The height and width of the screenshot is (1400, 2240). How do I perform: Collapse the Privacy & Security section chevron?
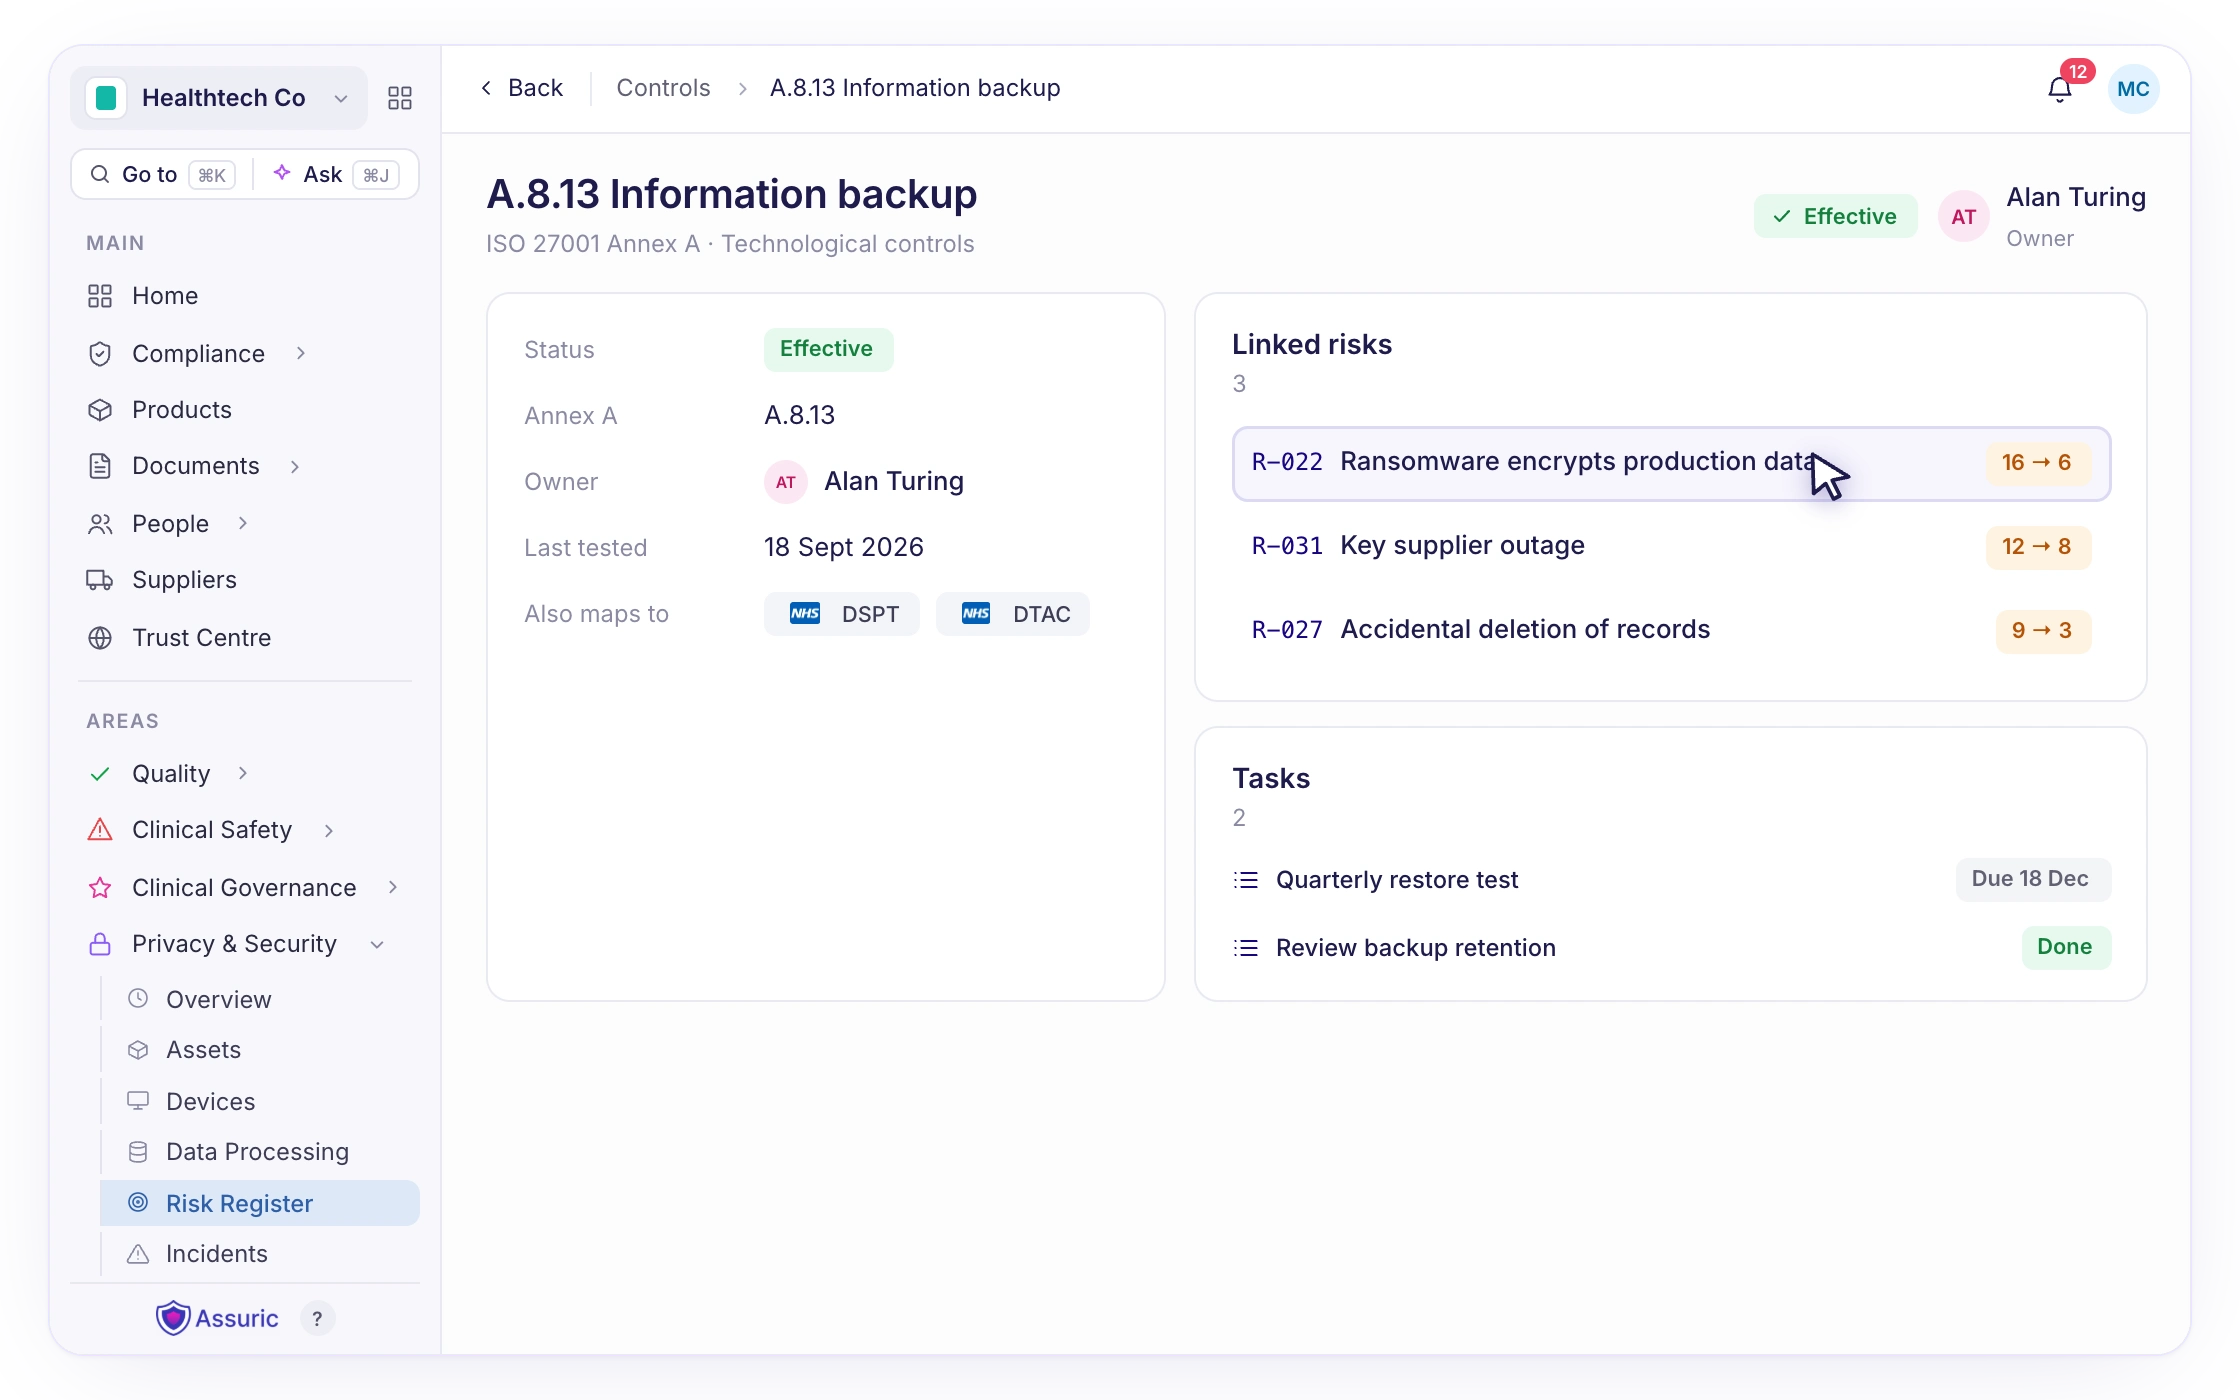[377, 945]
